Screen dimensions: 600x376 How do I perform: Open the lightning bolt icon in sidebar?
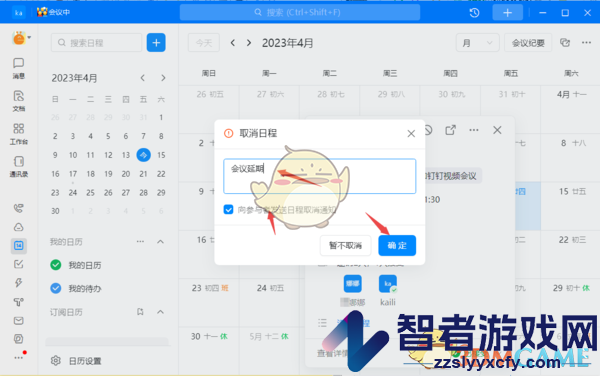(18, 283)
